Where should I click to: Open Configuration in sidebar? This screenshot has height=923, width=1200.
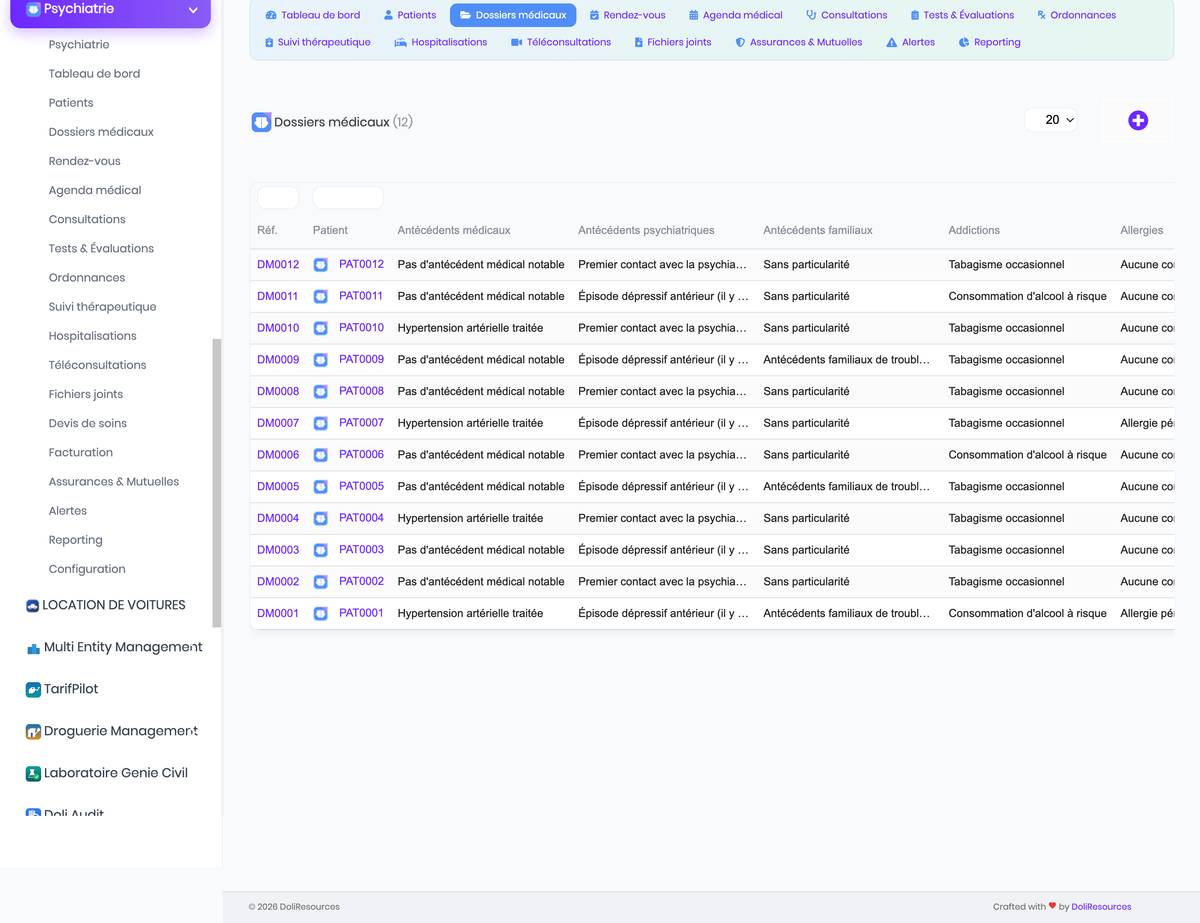(87, 569)
